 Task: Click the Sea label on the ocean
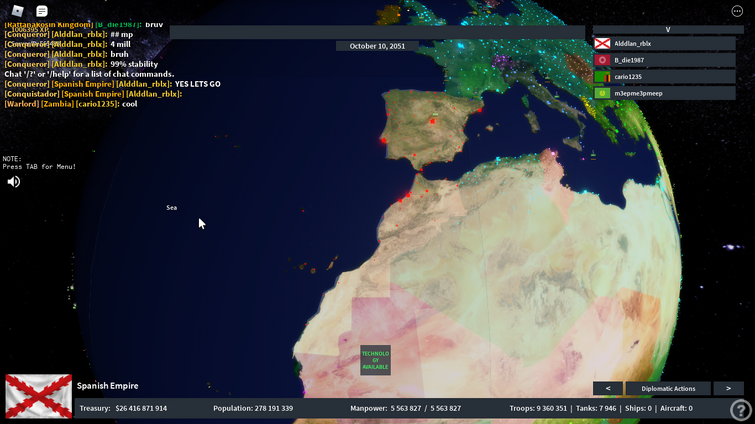coord(171,207)
